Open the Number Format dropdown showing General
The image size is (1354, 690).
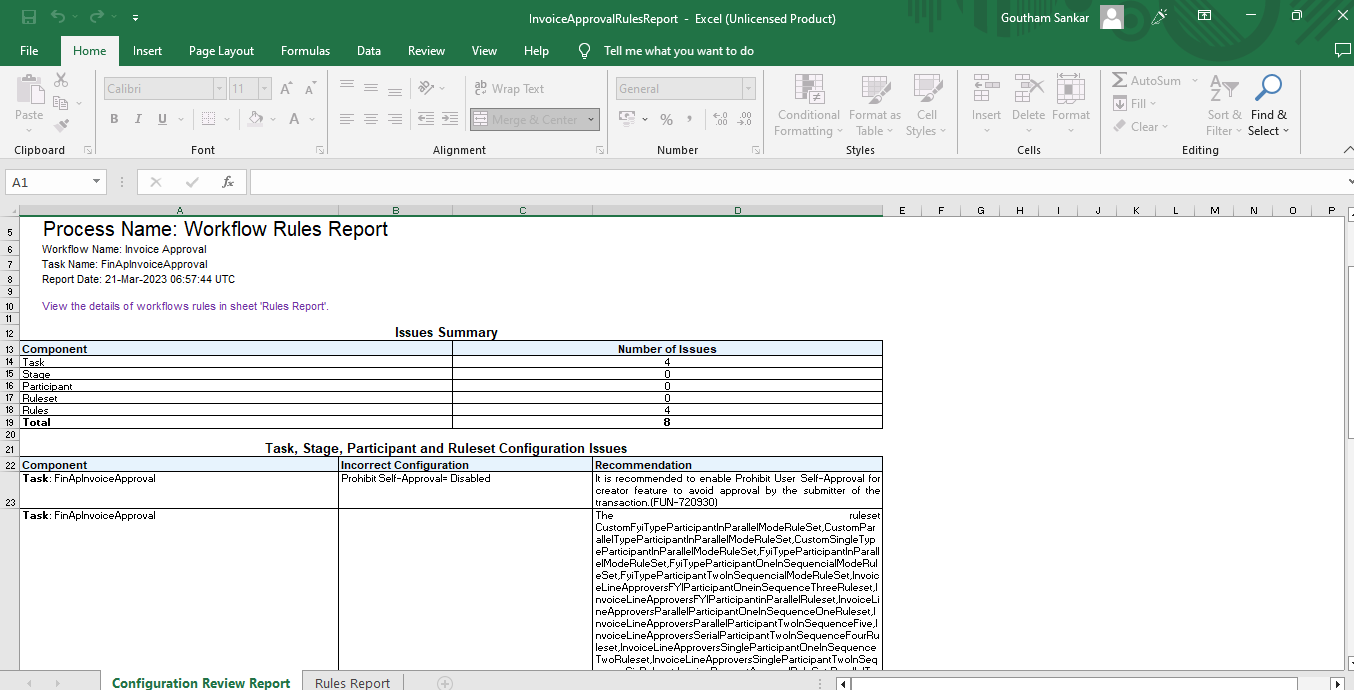685,88
